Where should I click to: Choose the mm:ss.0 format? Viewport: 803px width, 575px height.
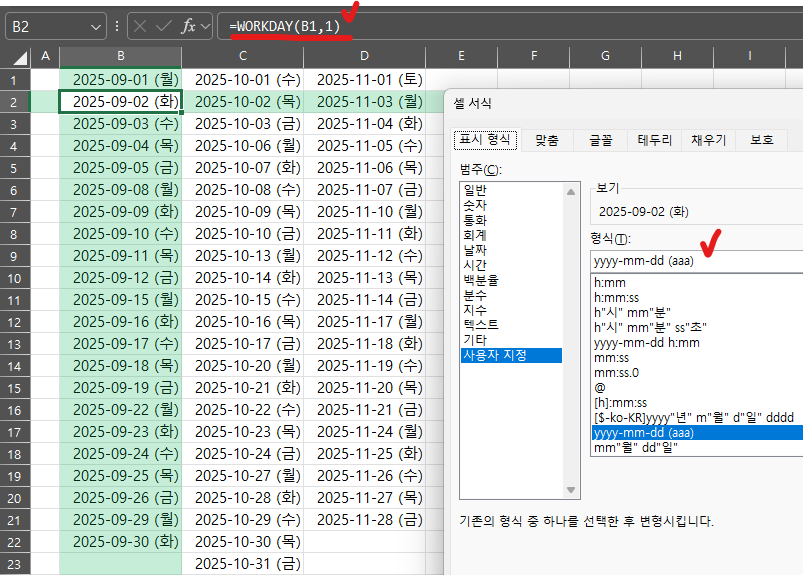pos(697,373)
